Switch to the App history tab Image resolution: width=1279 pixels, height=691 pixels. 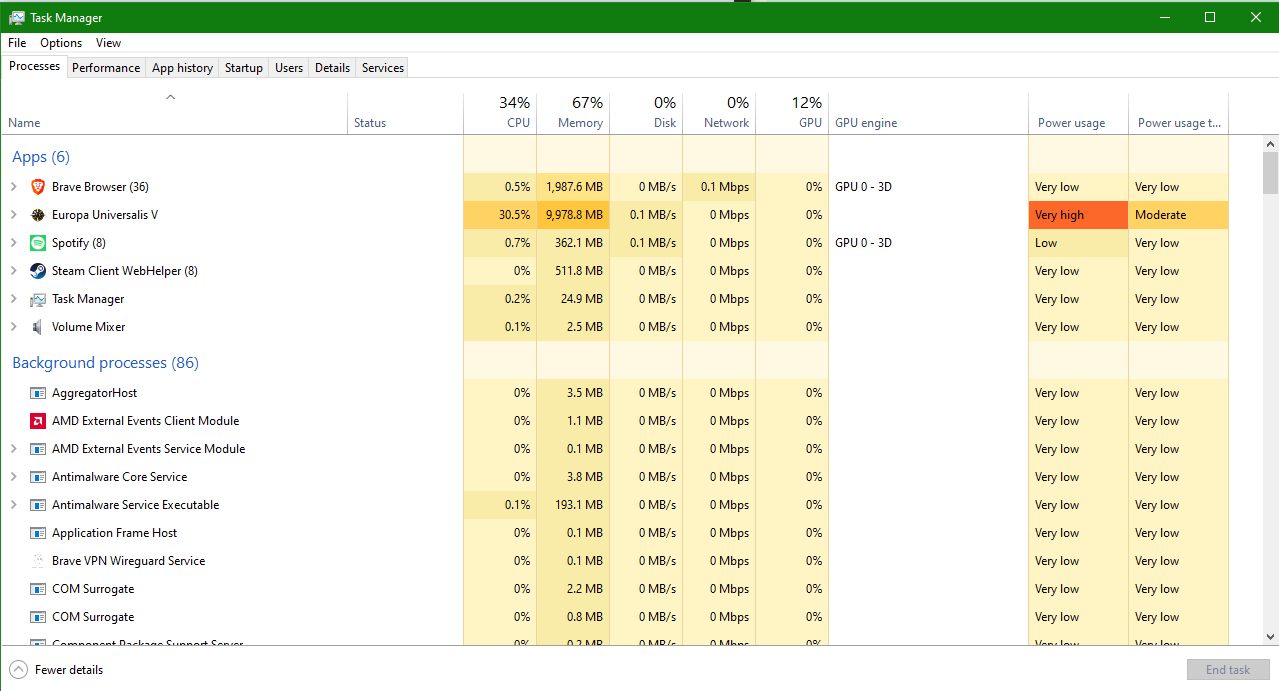pyautogui.click(x=182, y=68)
